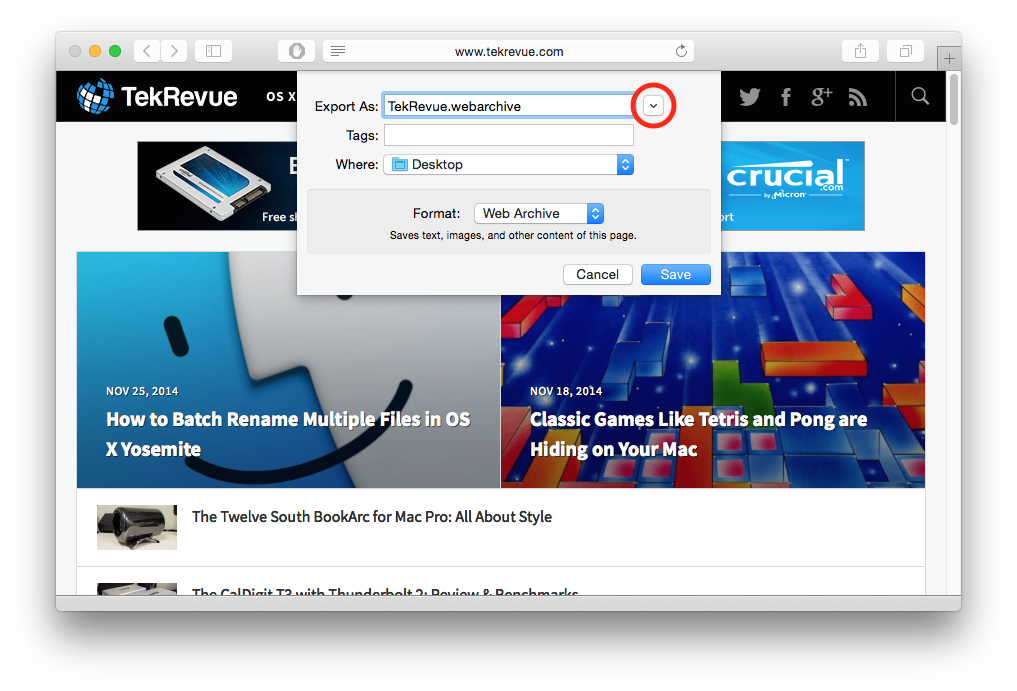Open the RSS feed icon
Screen dimensions: 1017x691
tap(857, 97)
